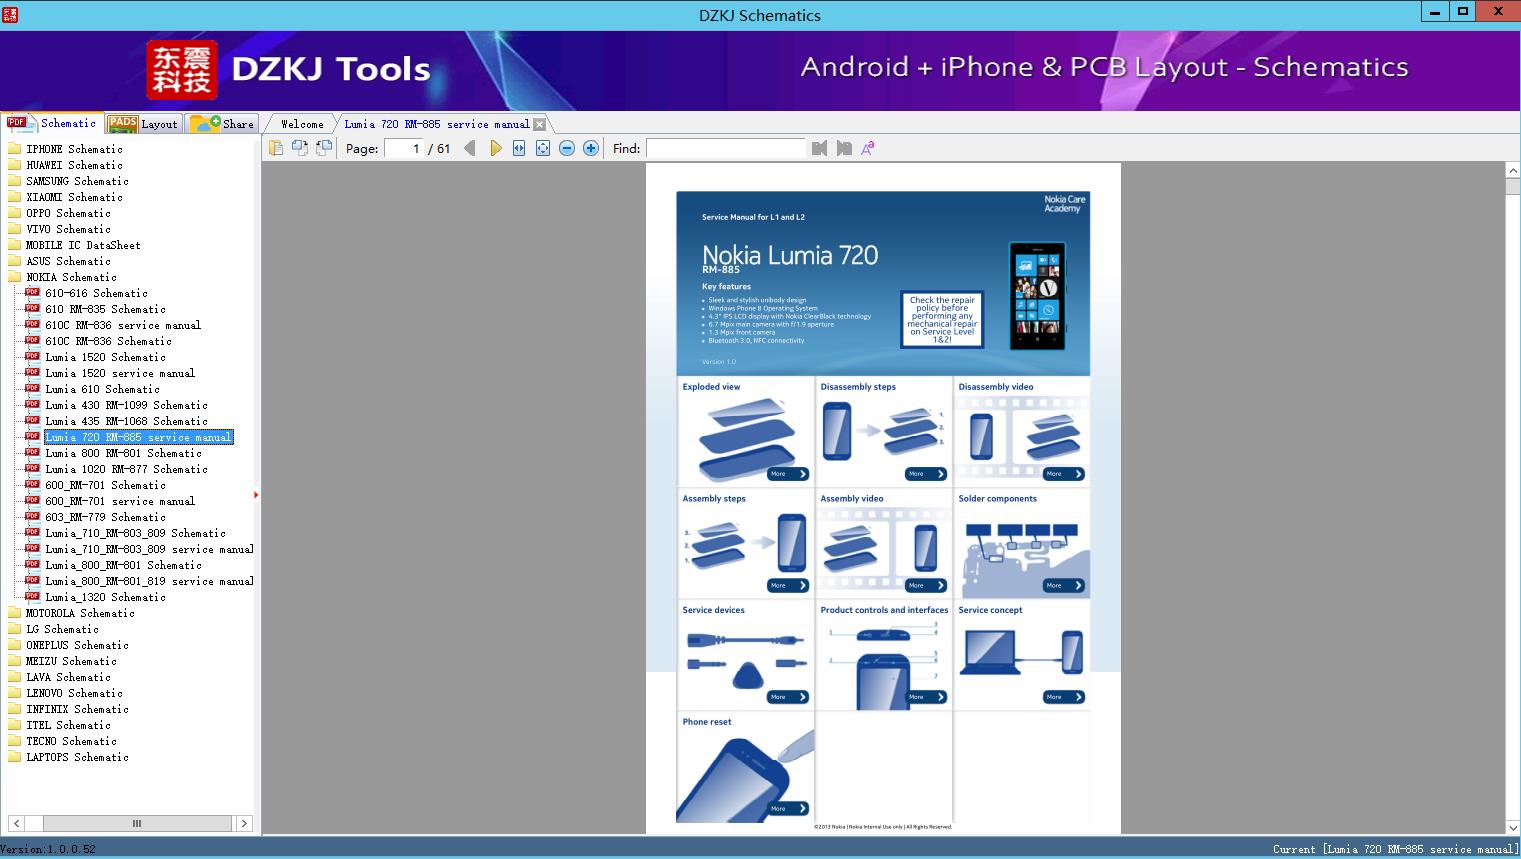The width and height of the screenshot is (1521, 859).
Task: Click the Find text box
Action: pos(725,148)
